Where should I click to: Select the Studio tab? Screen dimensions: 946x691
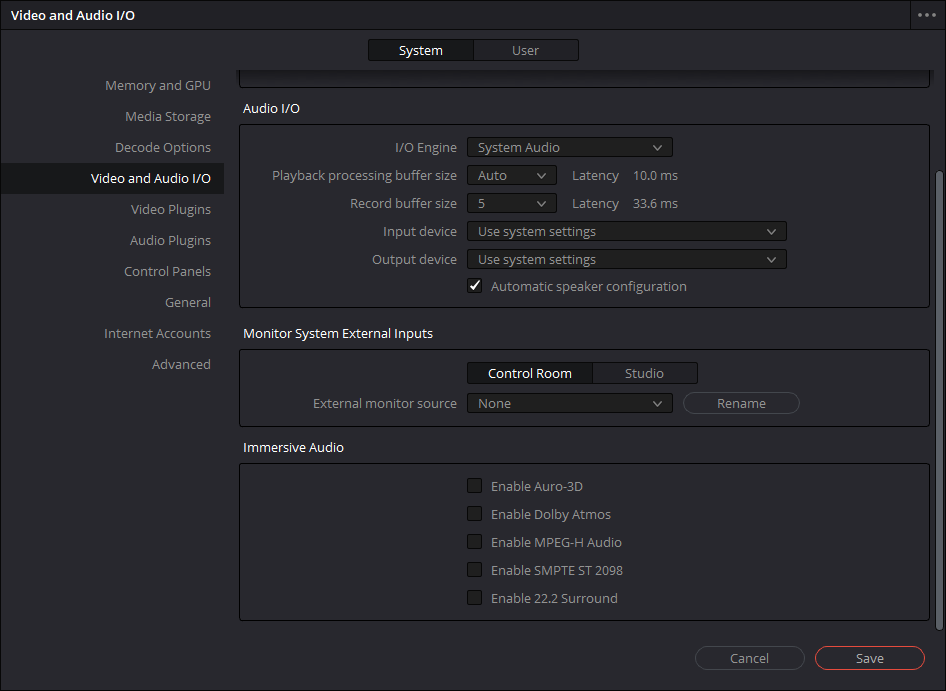pyautogui.click(x=644, y=374)
